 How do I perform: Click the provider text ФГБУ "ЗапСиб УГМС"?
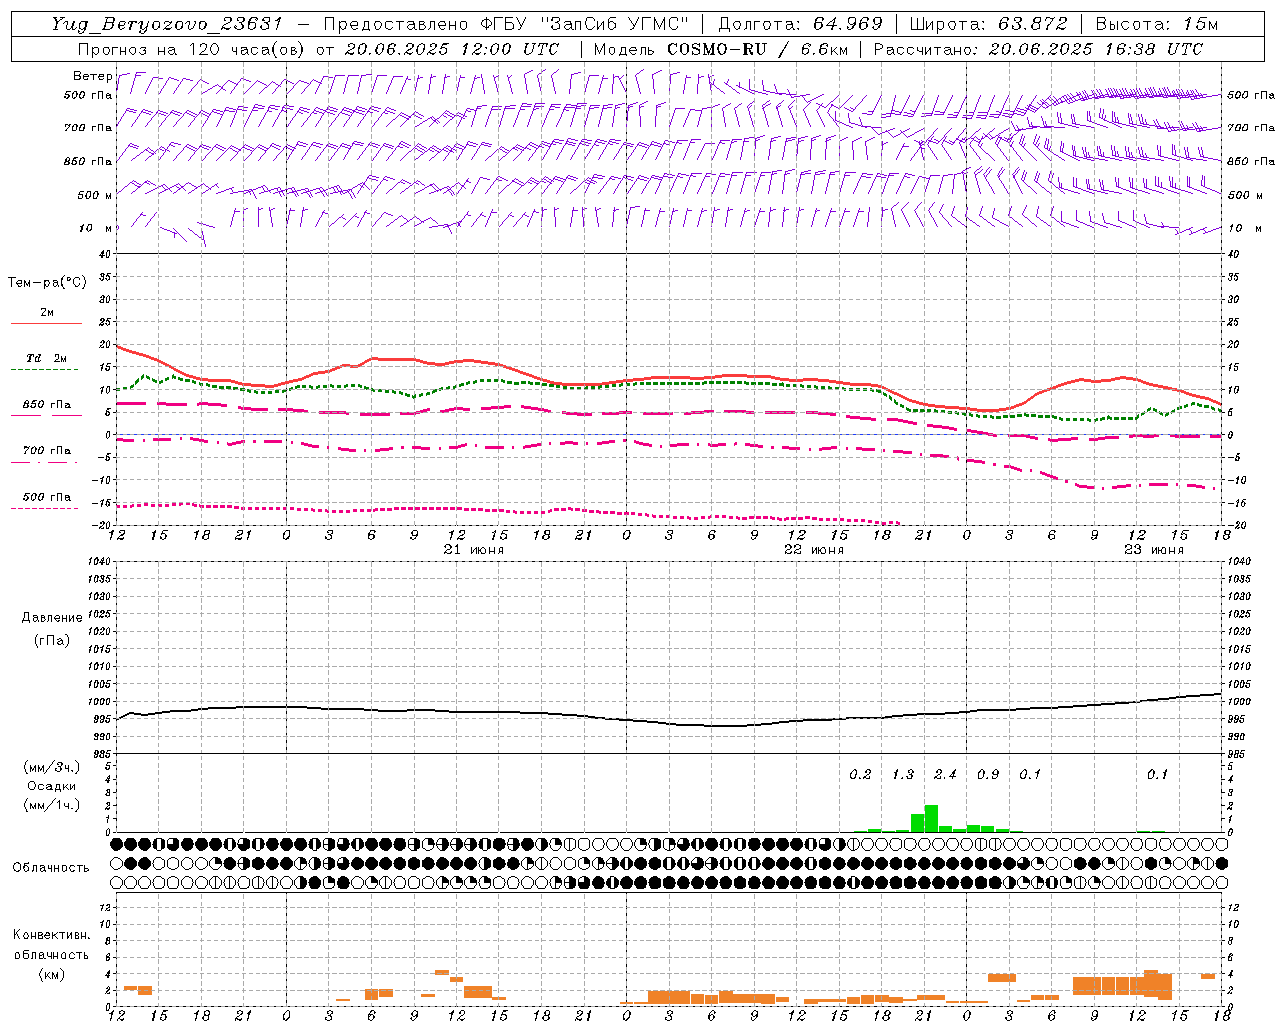tap(583, 24)
